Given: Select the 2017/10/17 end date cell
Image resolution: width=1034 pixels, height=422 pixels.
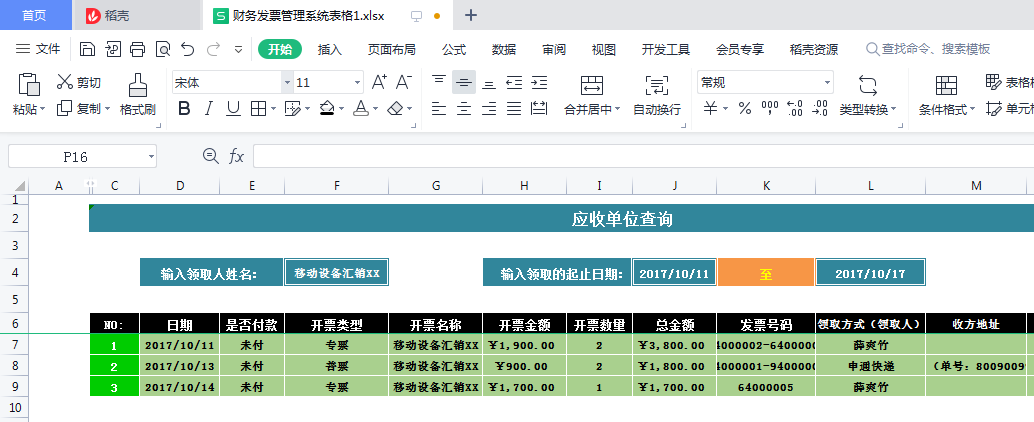Looking at the screenshot, I should 870,273.
